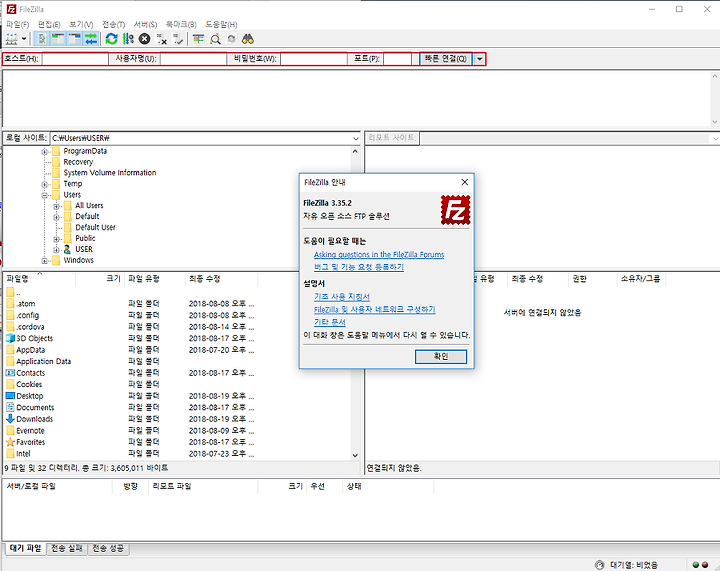Open 기초 사용 지침서 link

pyautogui.click(x=342, y=297)
